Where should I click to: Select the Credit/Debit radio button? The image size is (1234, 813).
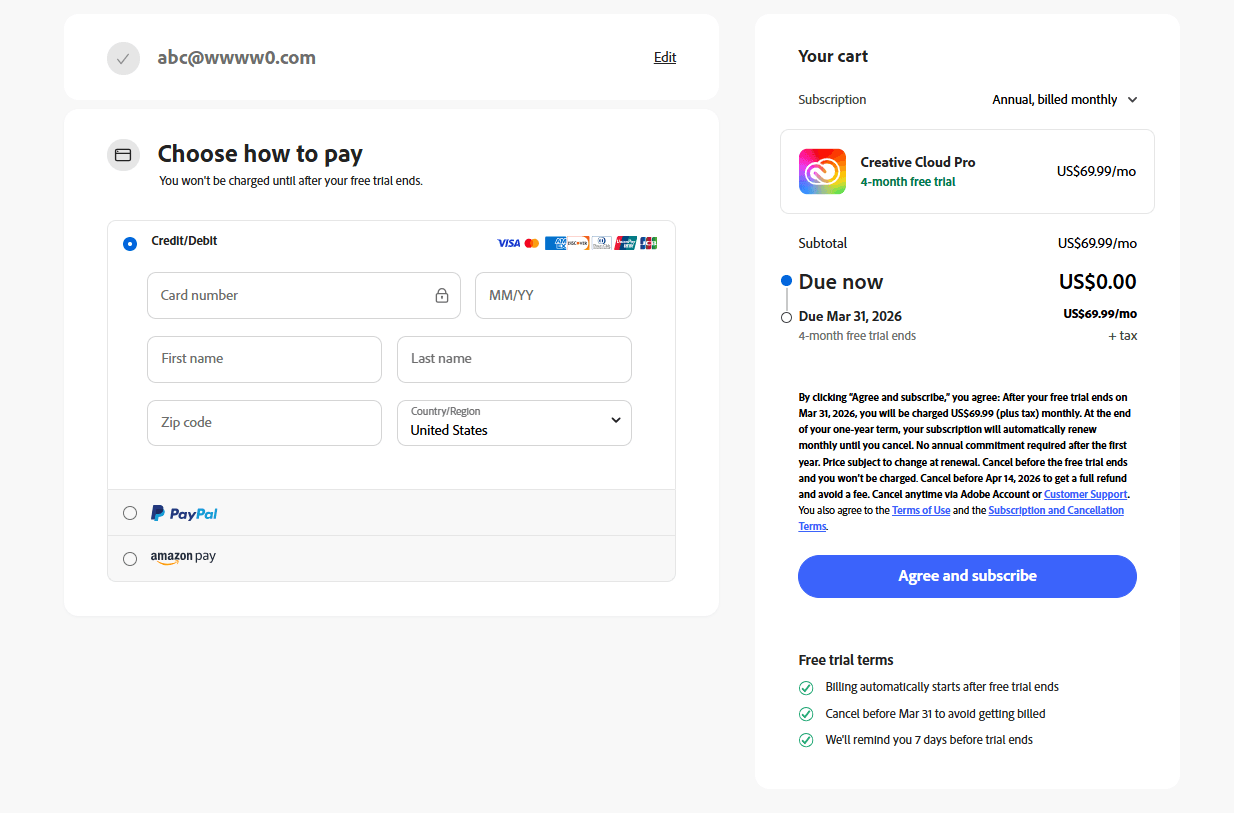point(130,244)
